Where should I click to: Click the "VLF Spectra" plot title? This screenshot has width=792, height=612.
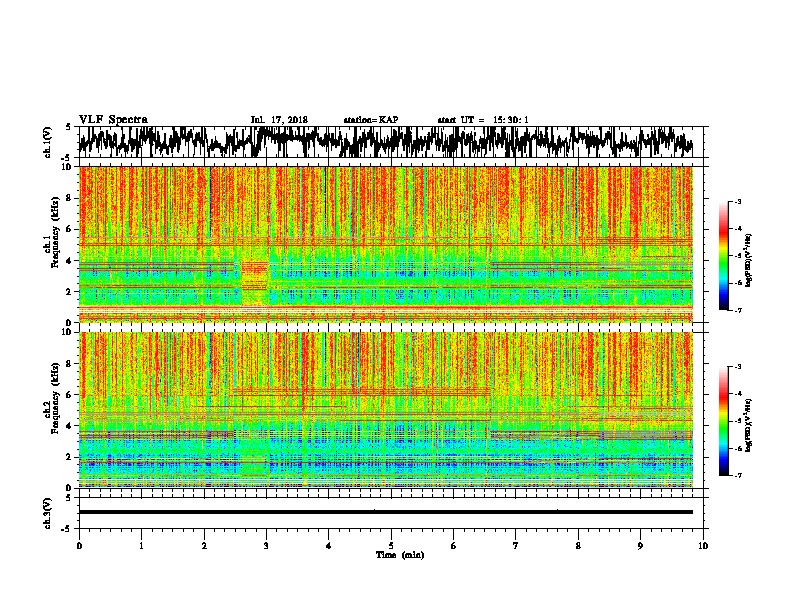point(113,119)
